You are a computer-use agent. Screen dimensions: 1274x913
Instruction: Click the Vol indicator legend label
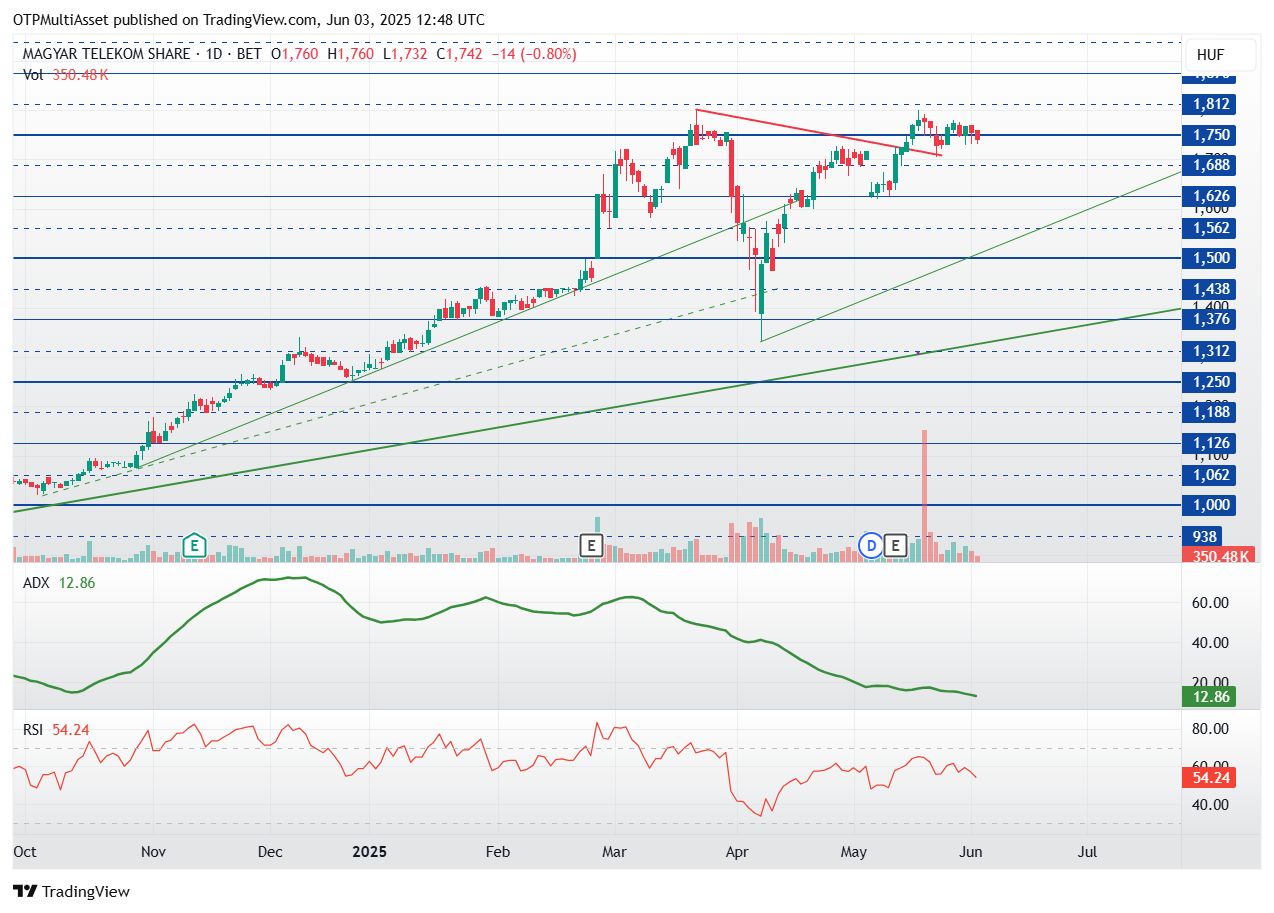[34, 74]
